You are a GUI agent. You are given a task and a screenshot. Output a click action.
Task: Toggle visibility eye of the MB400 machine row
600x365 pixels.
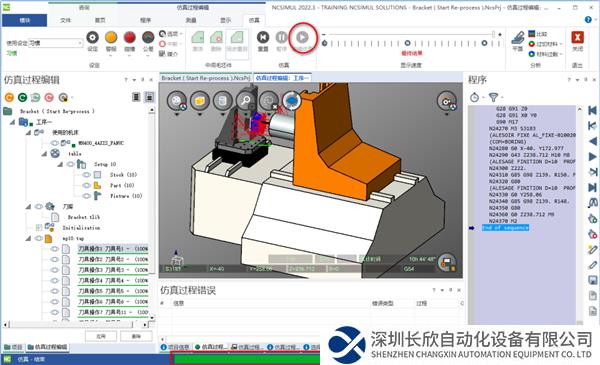(55, 143)
